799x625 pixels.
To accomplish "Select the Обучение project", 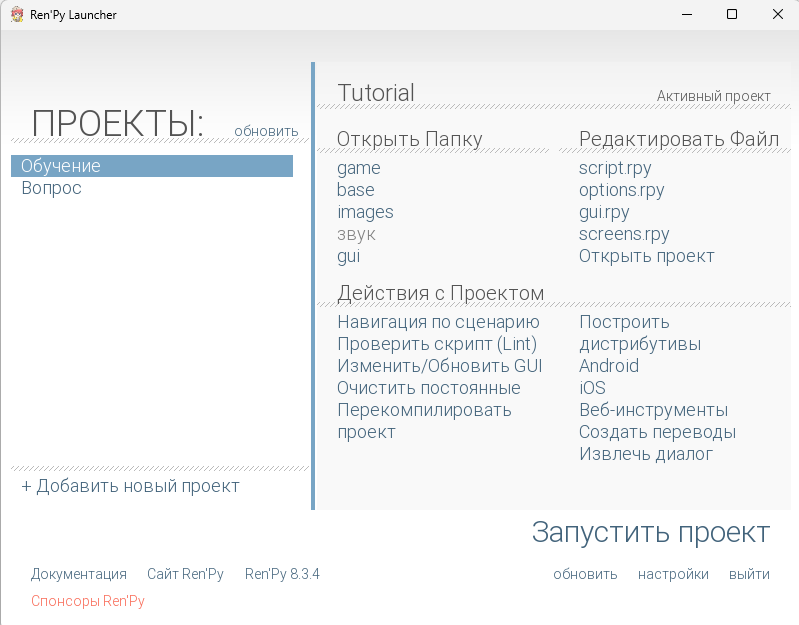I will coord(152,166).
